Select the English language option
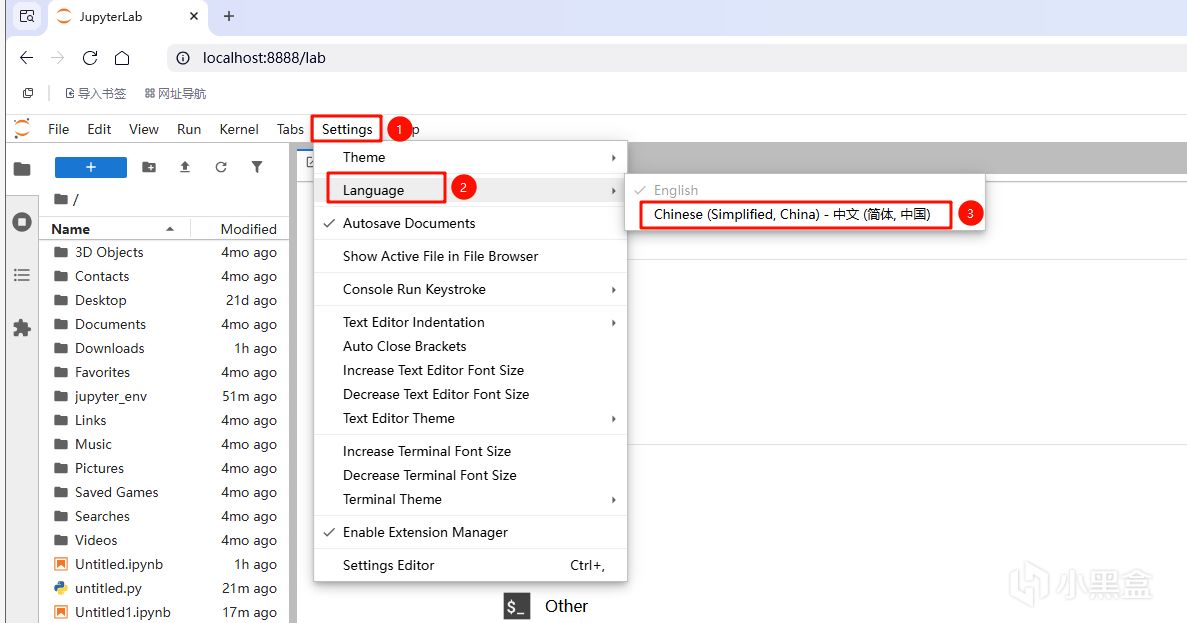The width and height of the screenshot is (1187, 623). (x=805, y=190)
